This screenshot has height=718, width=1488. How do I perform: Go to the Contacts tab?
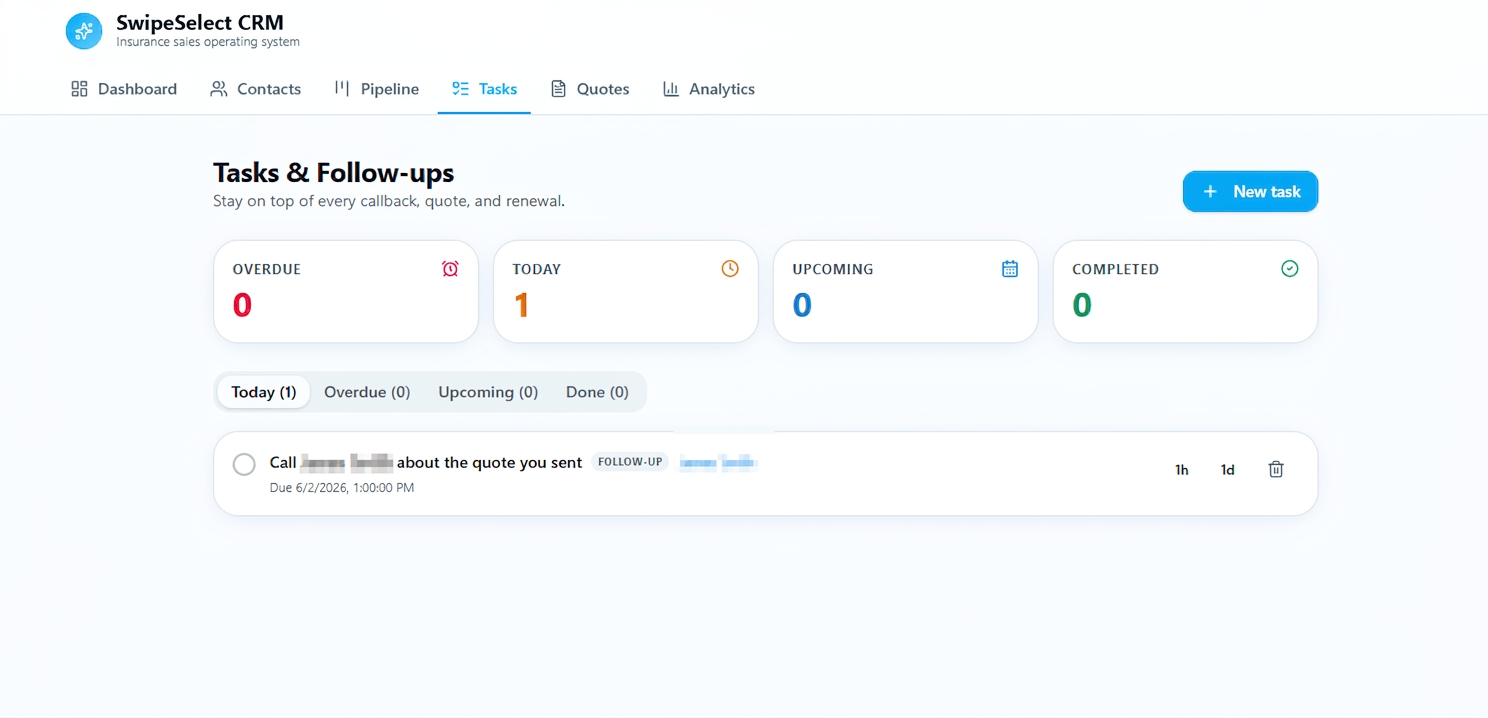coord(255,89)
